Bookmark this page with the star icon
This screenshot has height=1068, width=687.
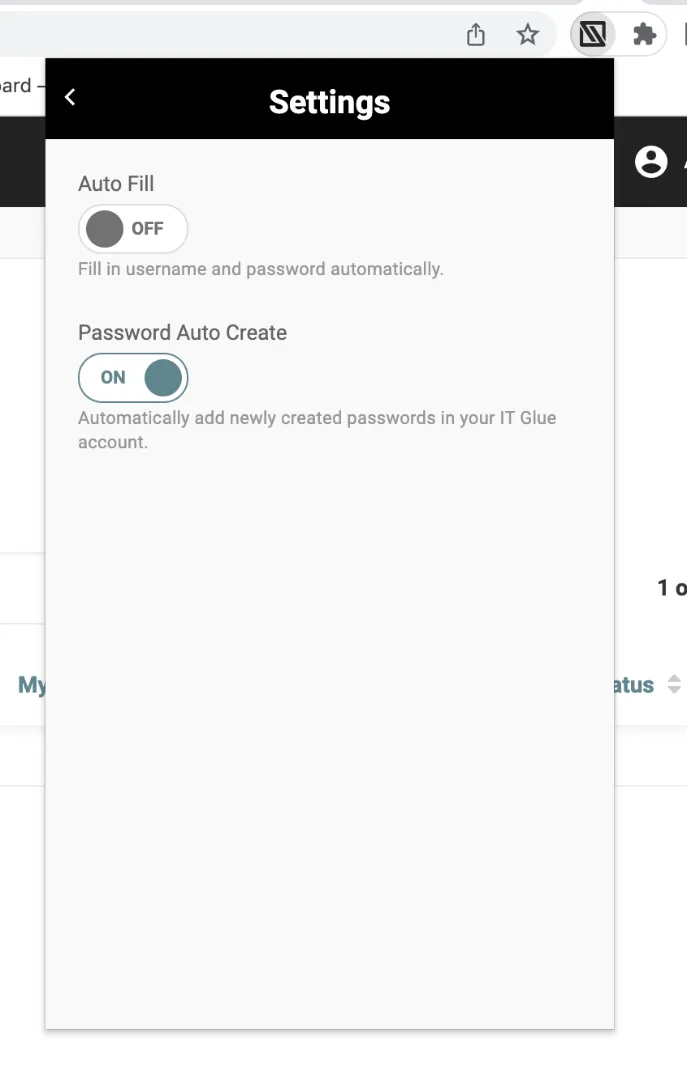pyautogui.click(x=527, y=36)
